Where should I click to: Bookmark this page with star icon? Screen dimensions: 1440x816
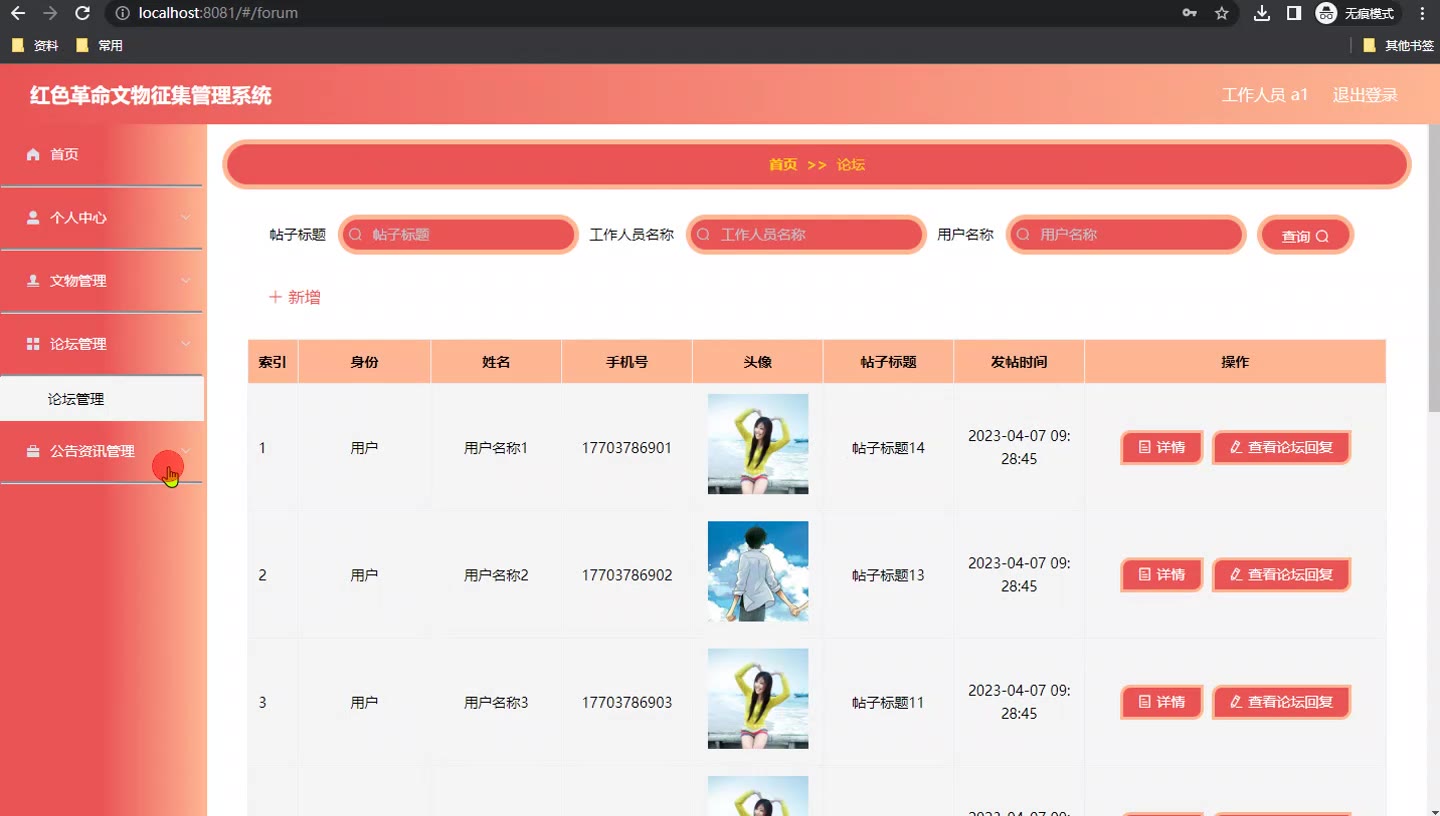pyautogui.click(x=1221, y=13)
